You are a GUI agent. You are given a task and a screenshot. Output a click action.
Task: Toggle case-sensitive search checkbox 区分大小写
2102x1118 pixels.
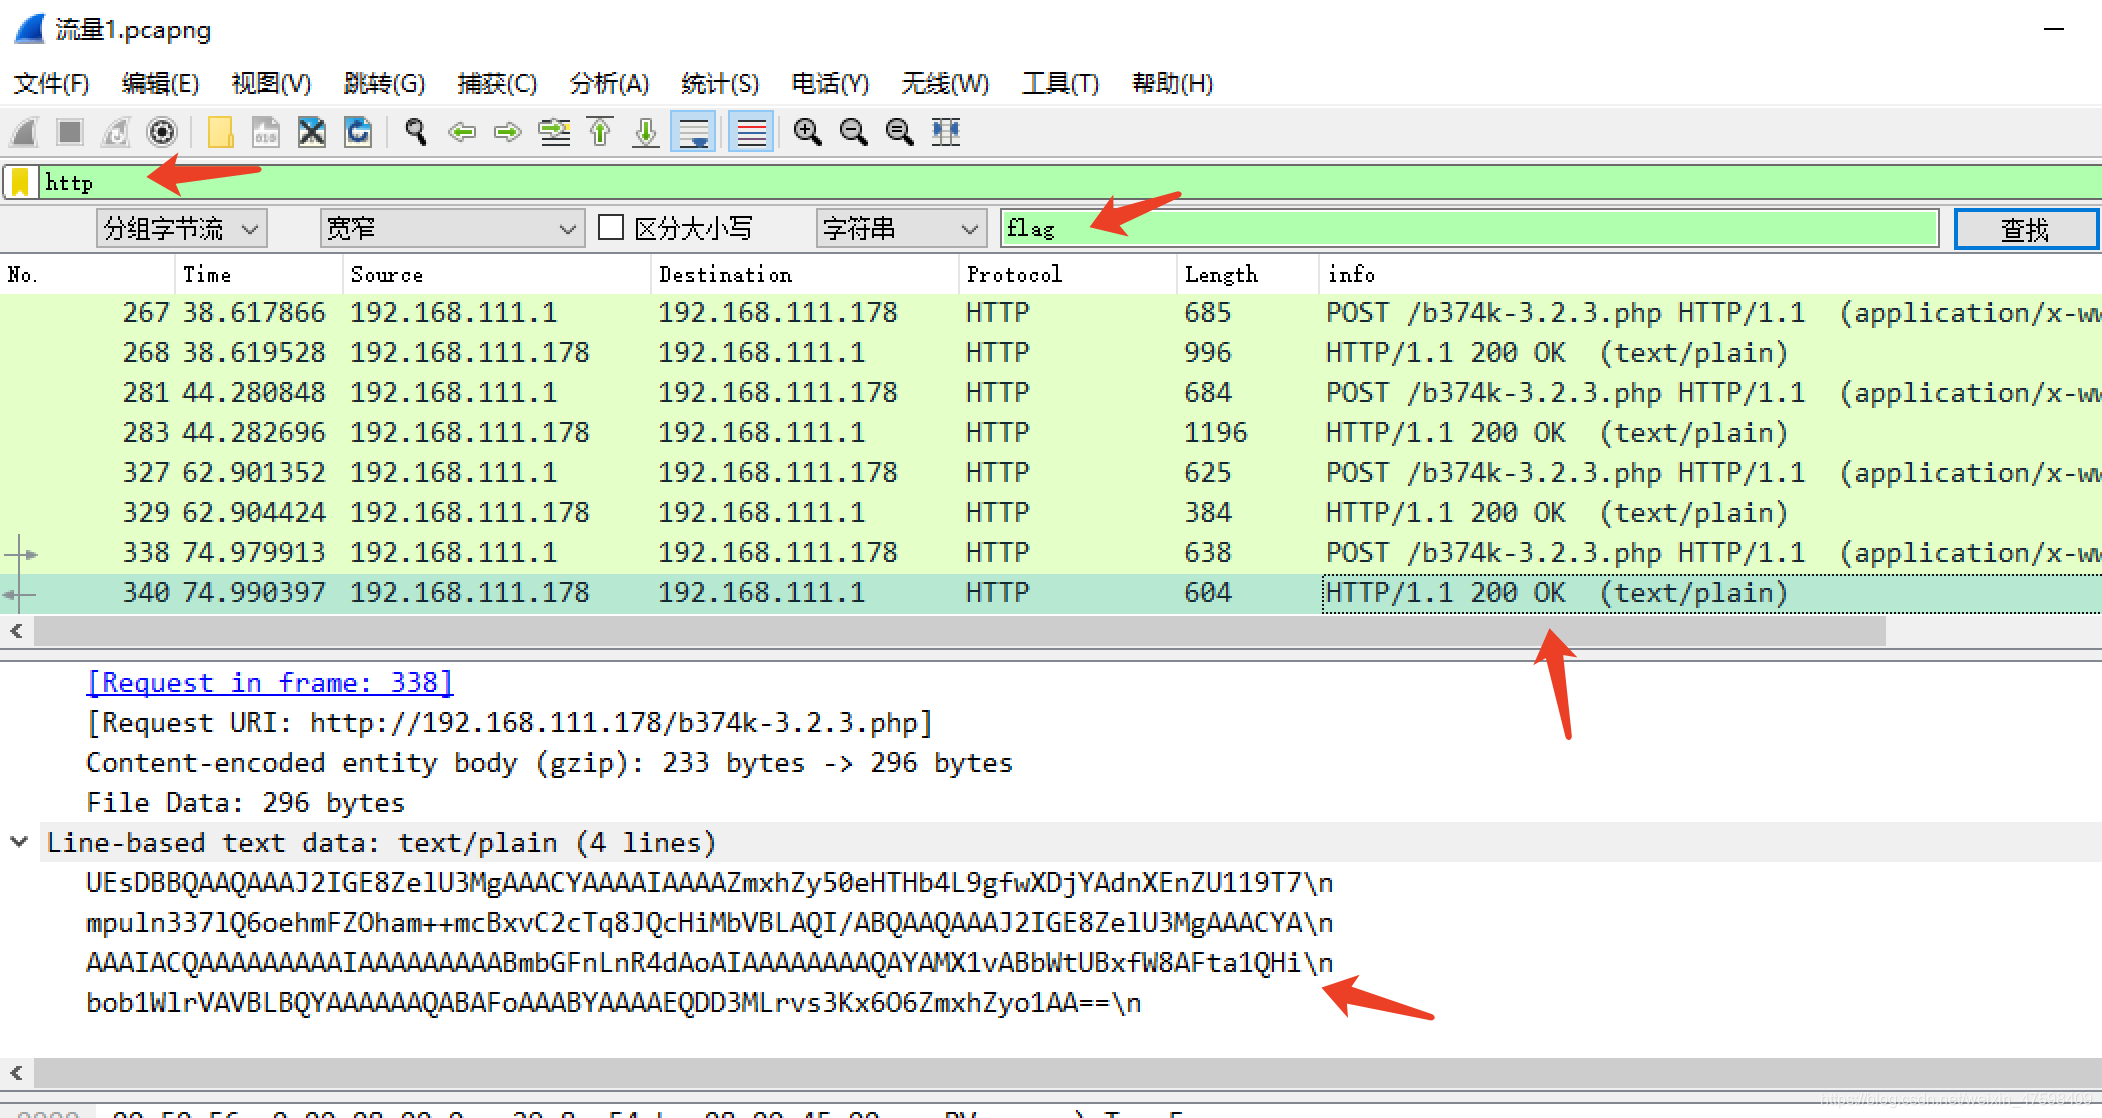[x=611, y=228]
